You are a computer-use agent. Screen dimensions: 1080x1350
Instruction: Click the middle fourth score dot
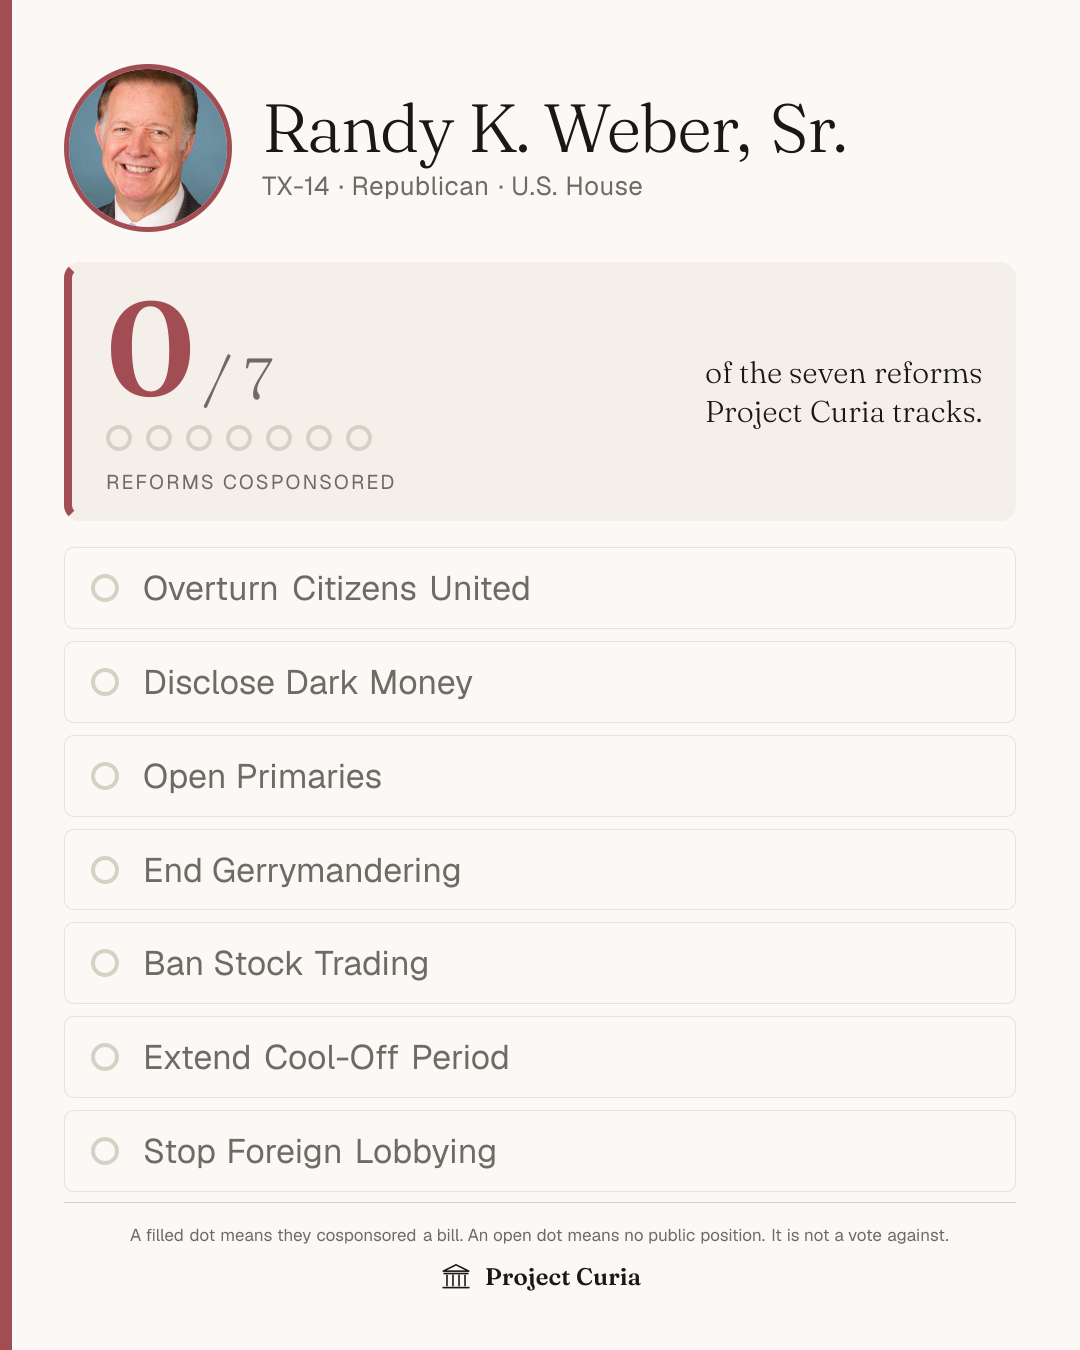click(239, 438)
